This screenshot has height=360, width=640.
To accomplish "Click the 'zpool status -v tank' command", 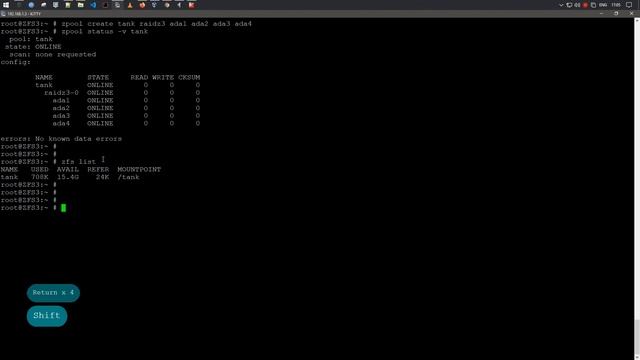I will click(x=104, y=31).
